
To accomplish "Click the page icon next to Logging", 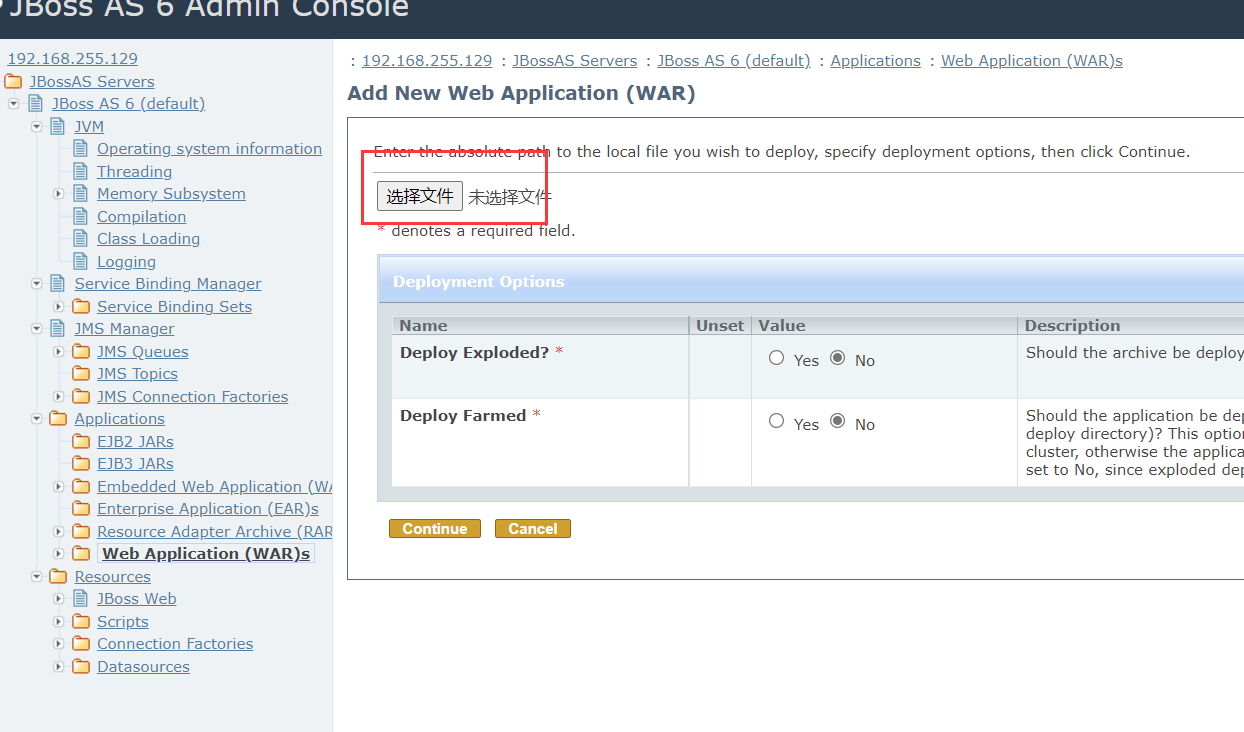I will 81,261.
